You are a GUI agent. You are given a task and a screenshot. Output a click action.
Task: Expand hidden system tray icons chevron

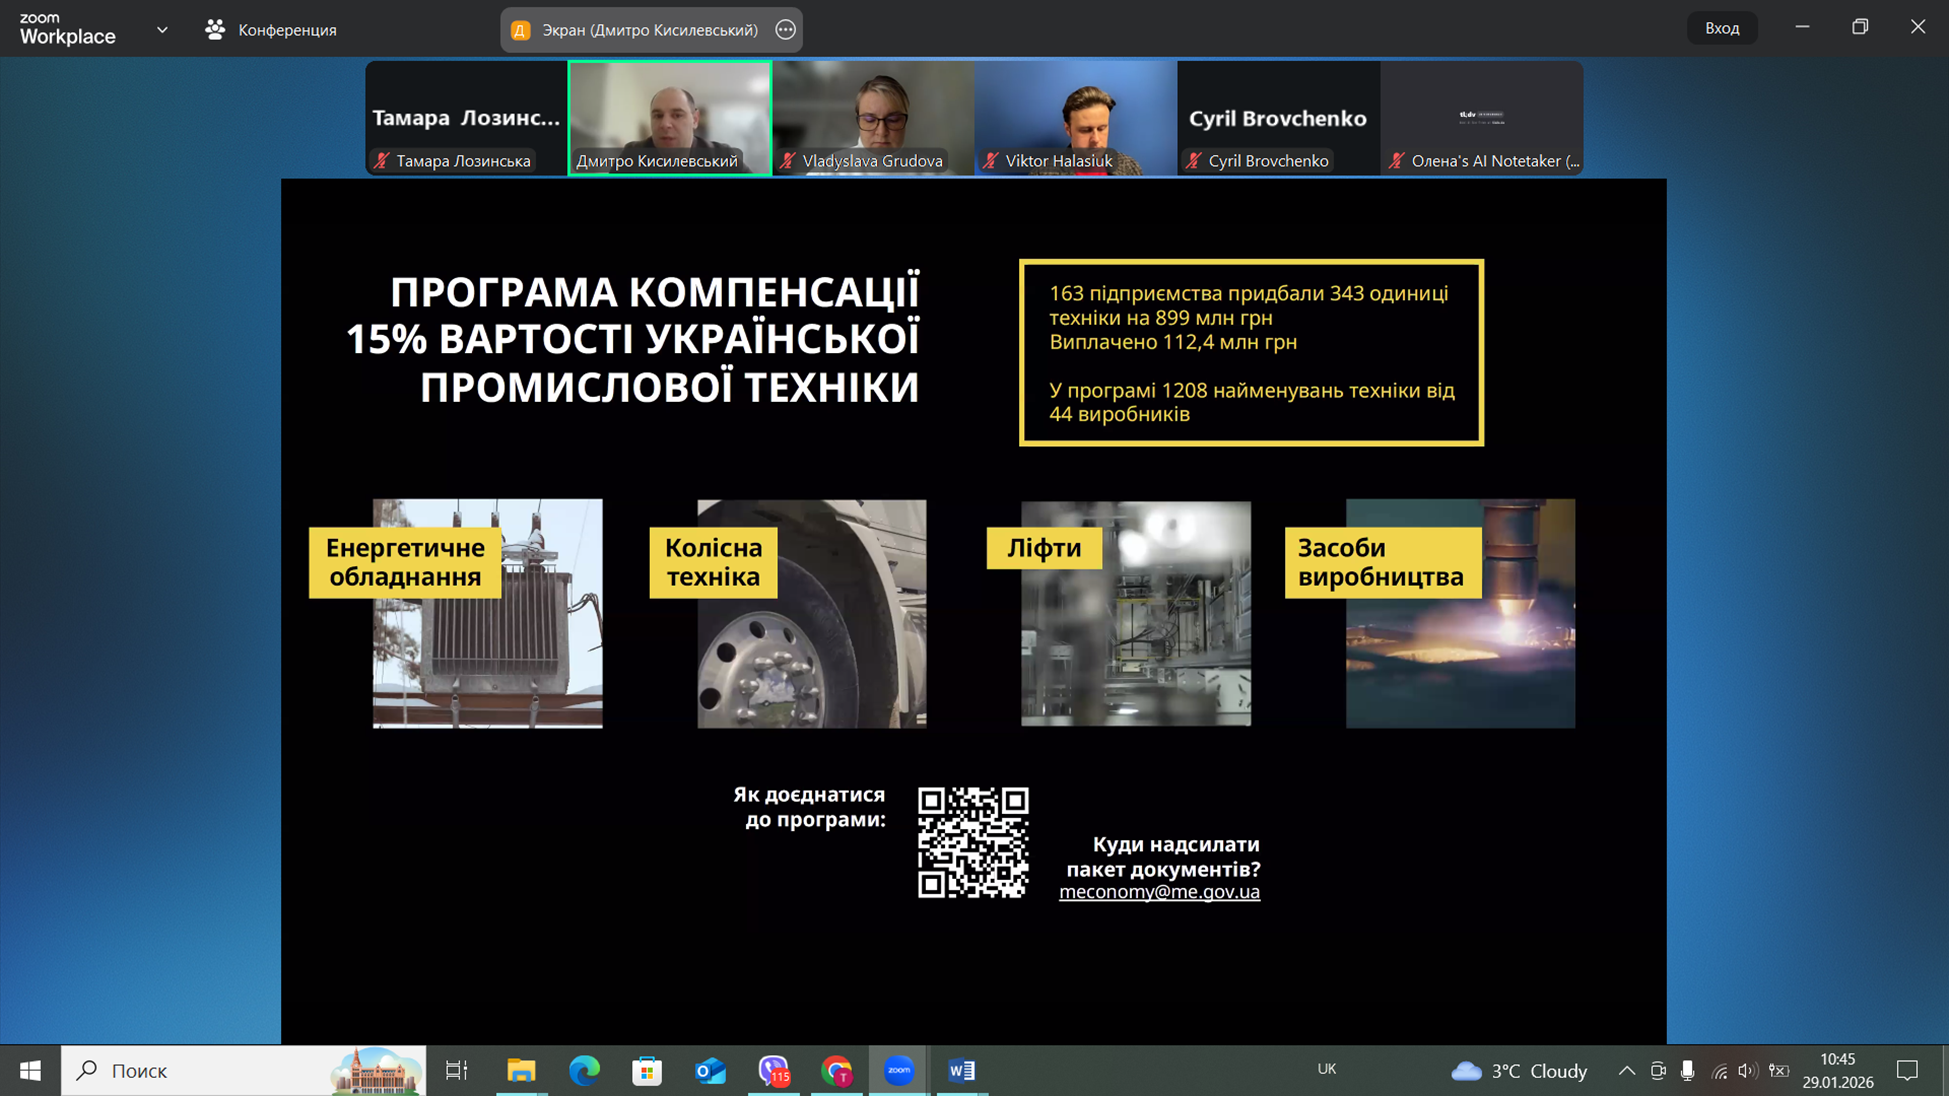click(x=1626, y=1070)
